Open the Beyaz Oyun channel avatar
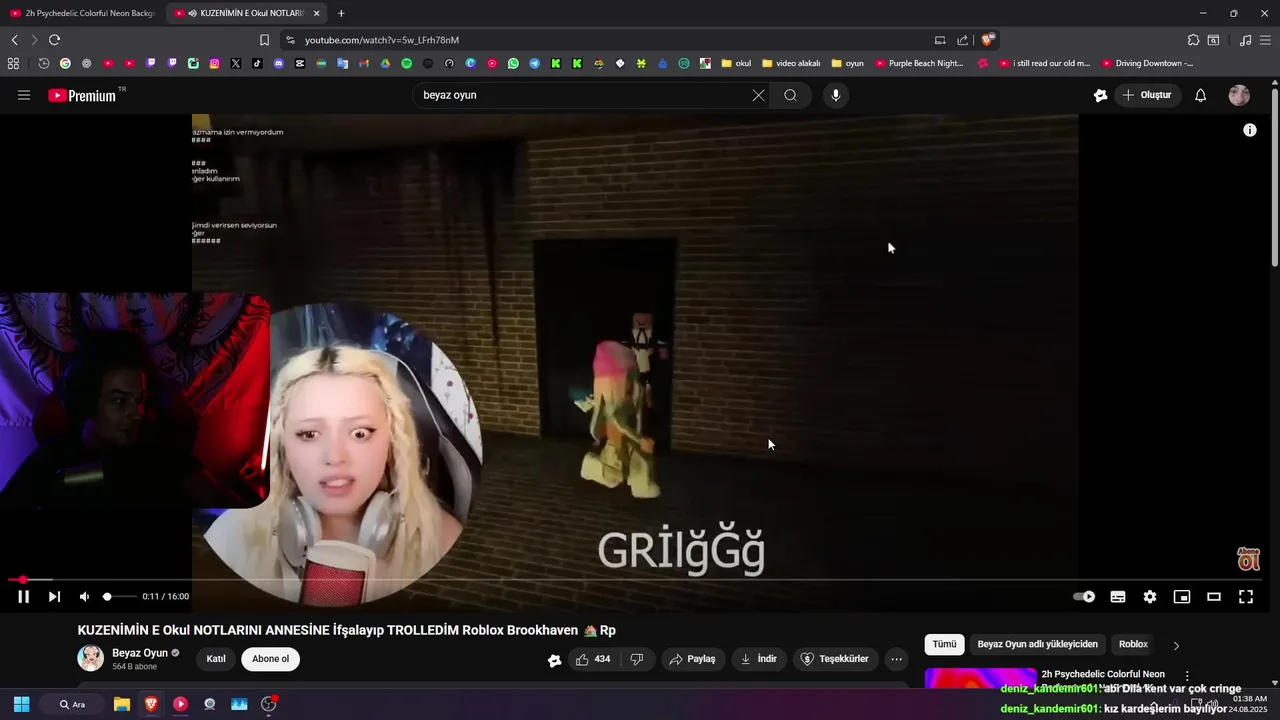The image size is (1280, 720). click(91, 658)
